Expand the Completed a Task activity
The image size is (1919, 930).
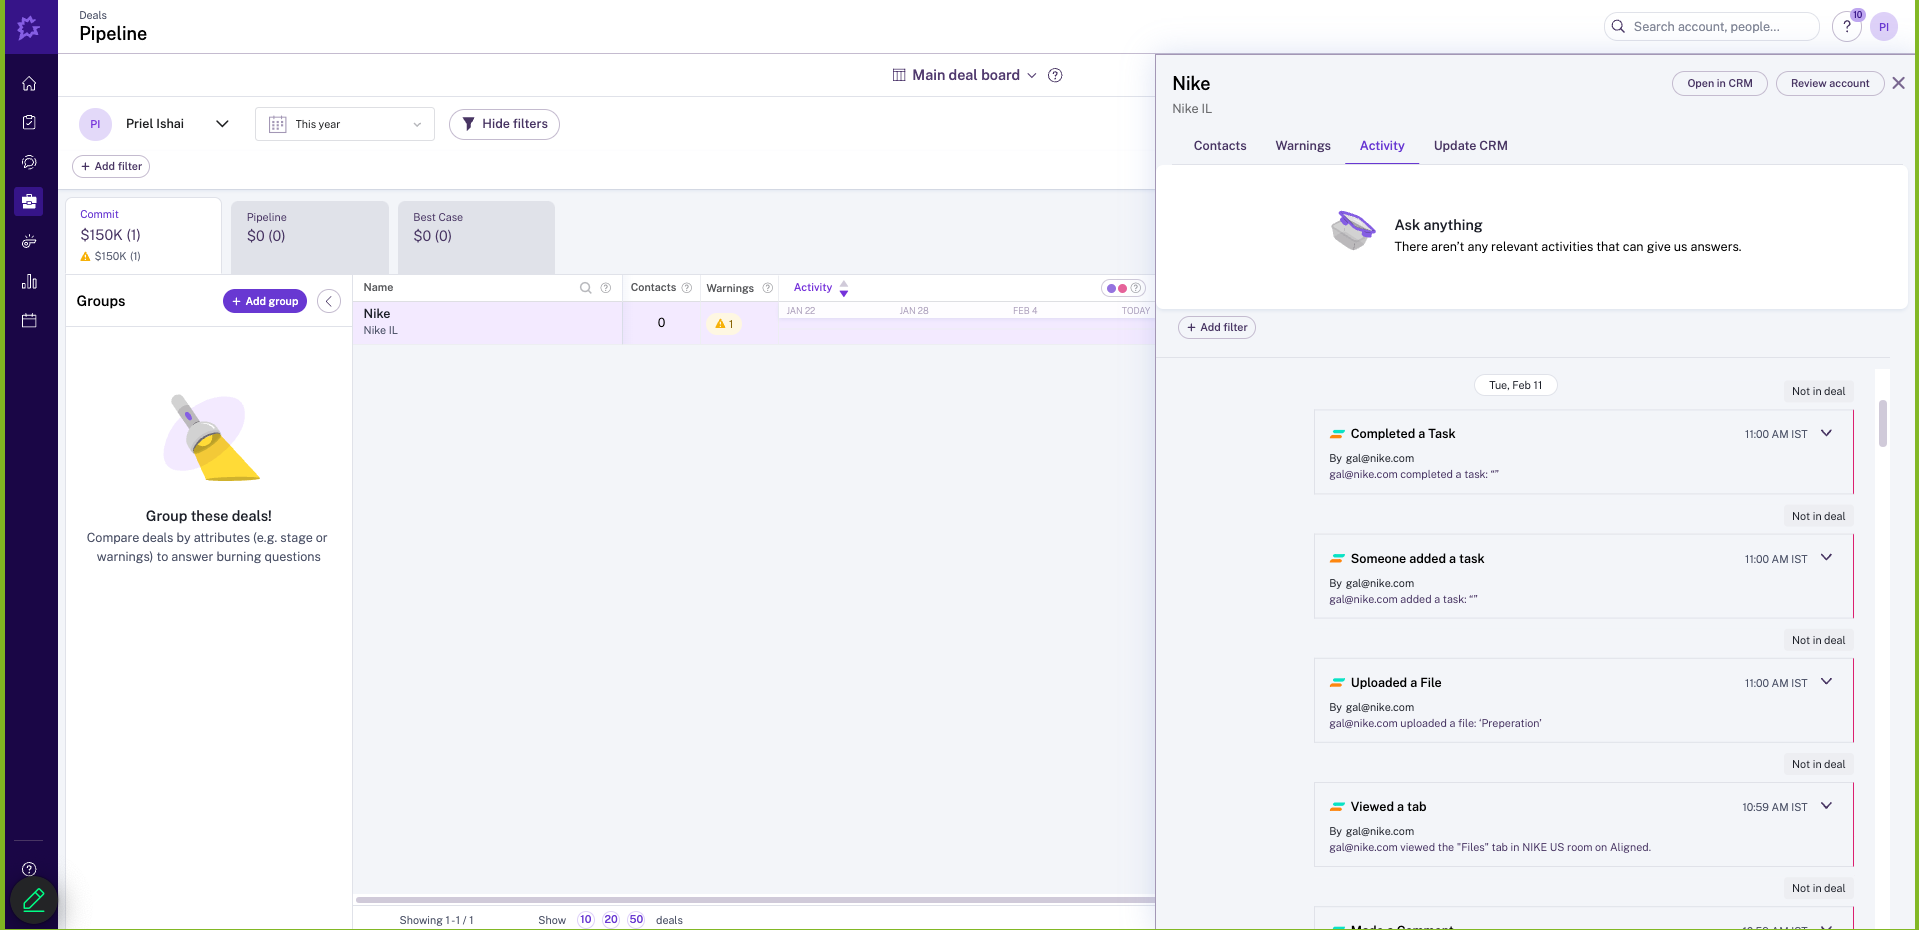tap(1826, 433)
